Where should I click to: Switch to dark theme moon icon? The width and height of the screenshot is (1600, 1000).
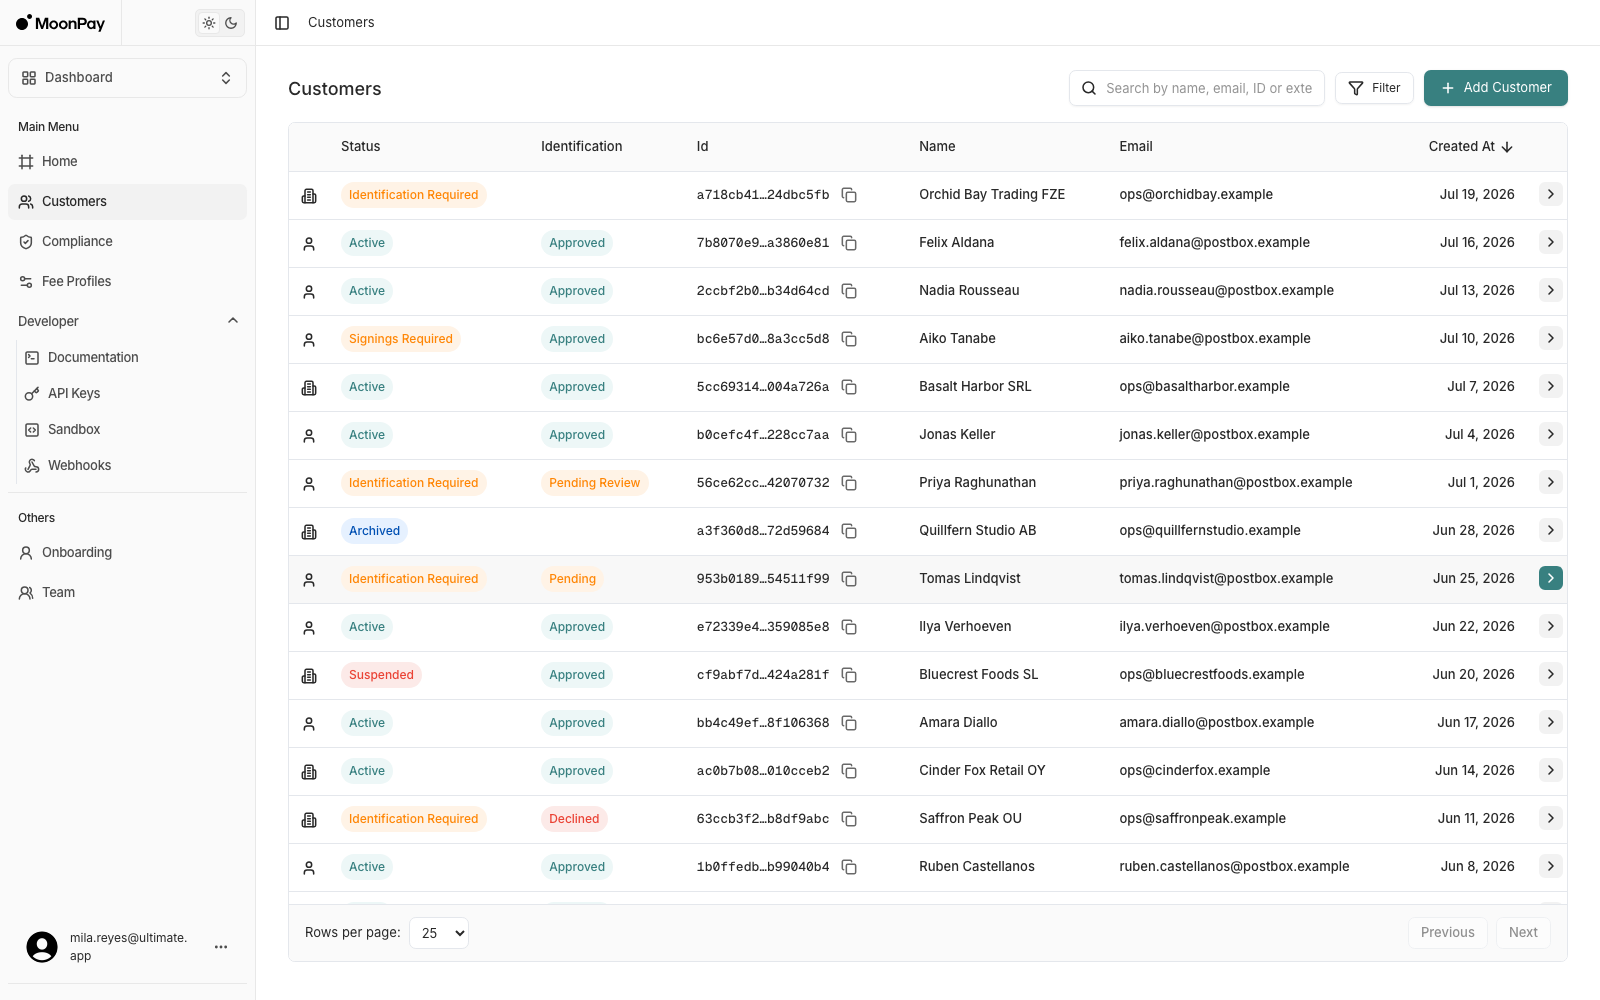click(x=231, y=23)
